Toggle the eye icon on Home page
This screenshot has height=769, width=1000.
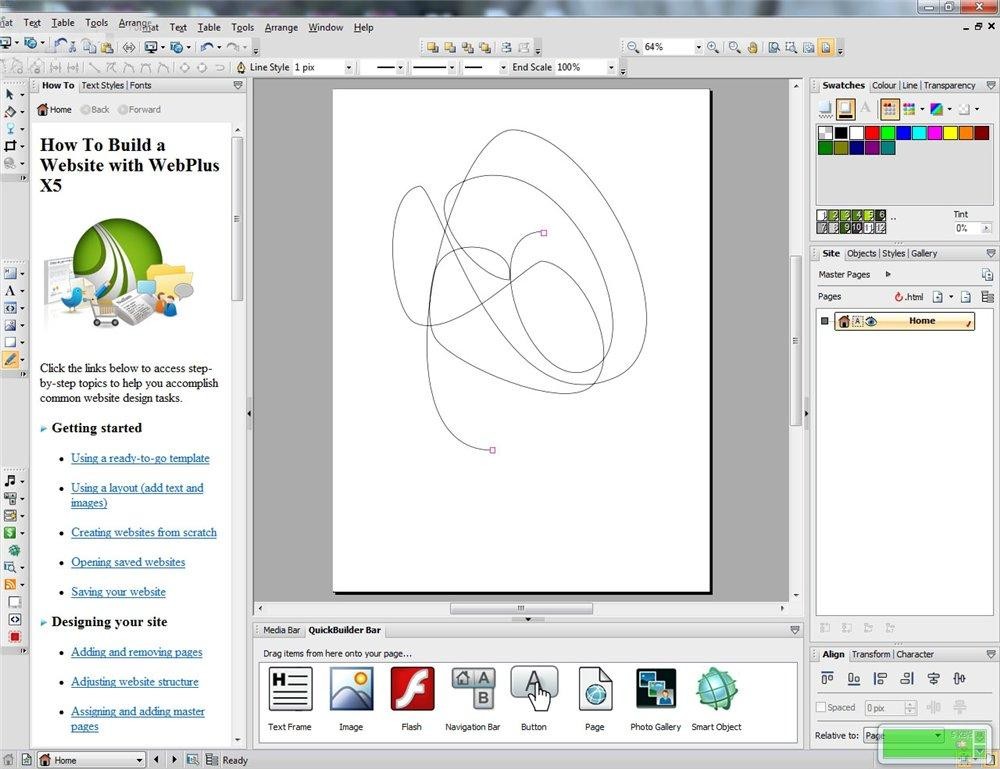click(871, 321)
